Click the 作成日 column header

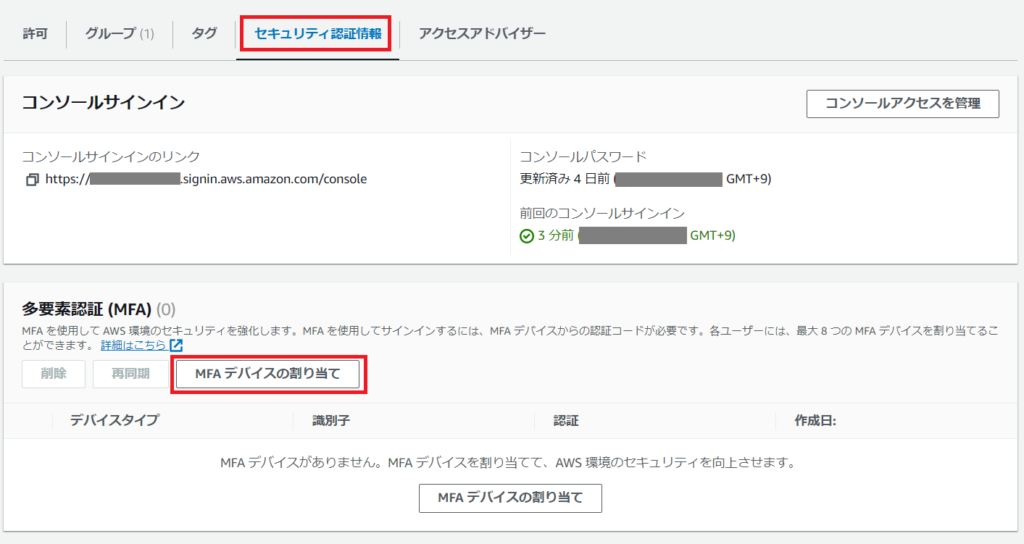[x=815, y=421]
